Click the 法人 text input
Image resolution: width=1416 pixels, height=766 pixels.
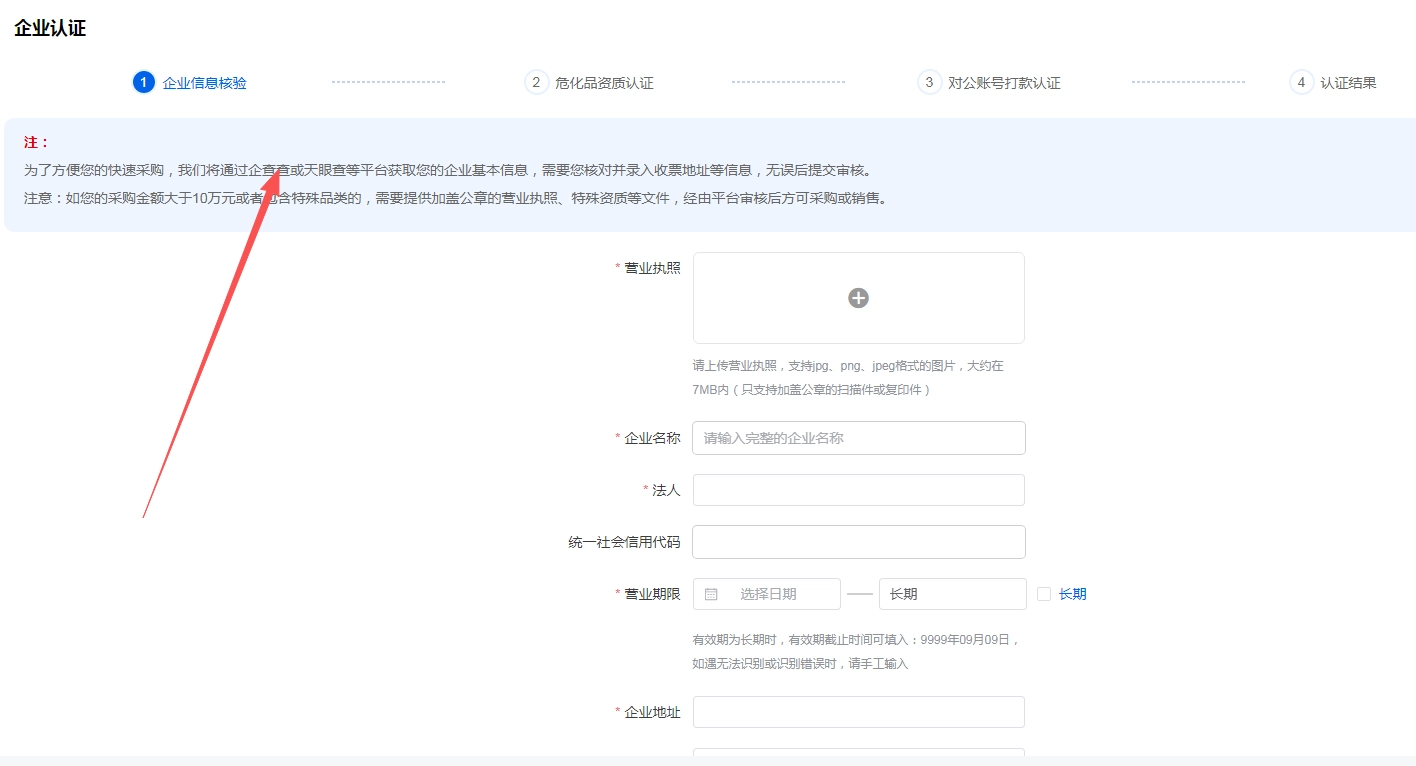[x=858, y=490]
